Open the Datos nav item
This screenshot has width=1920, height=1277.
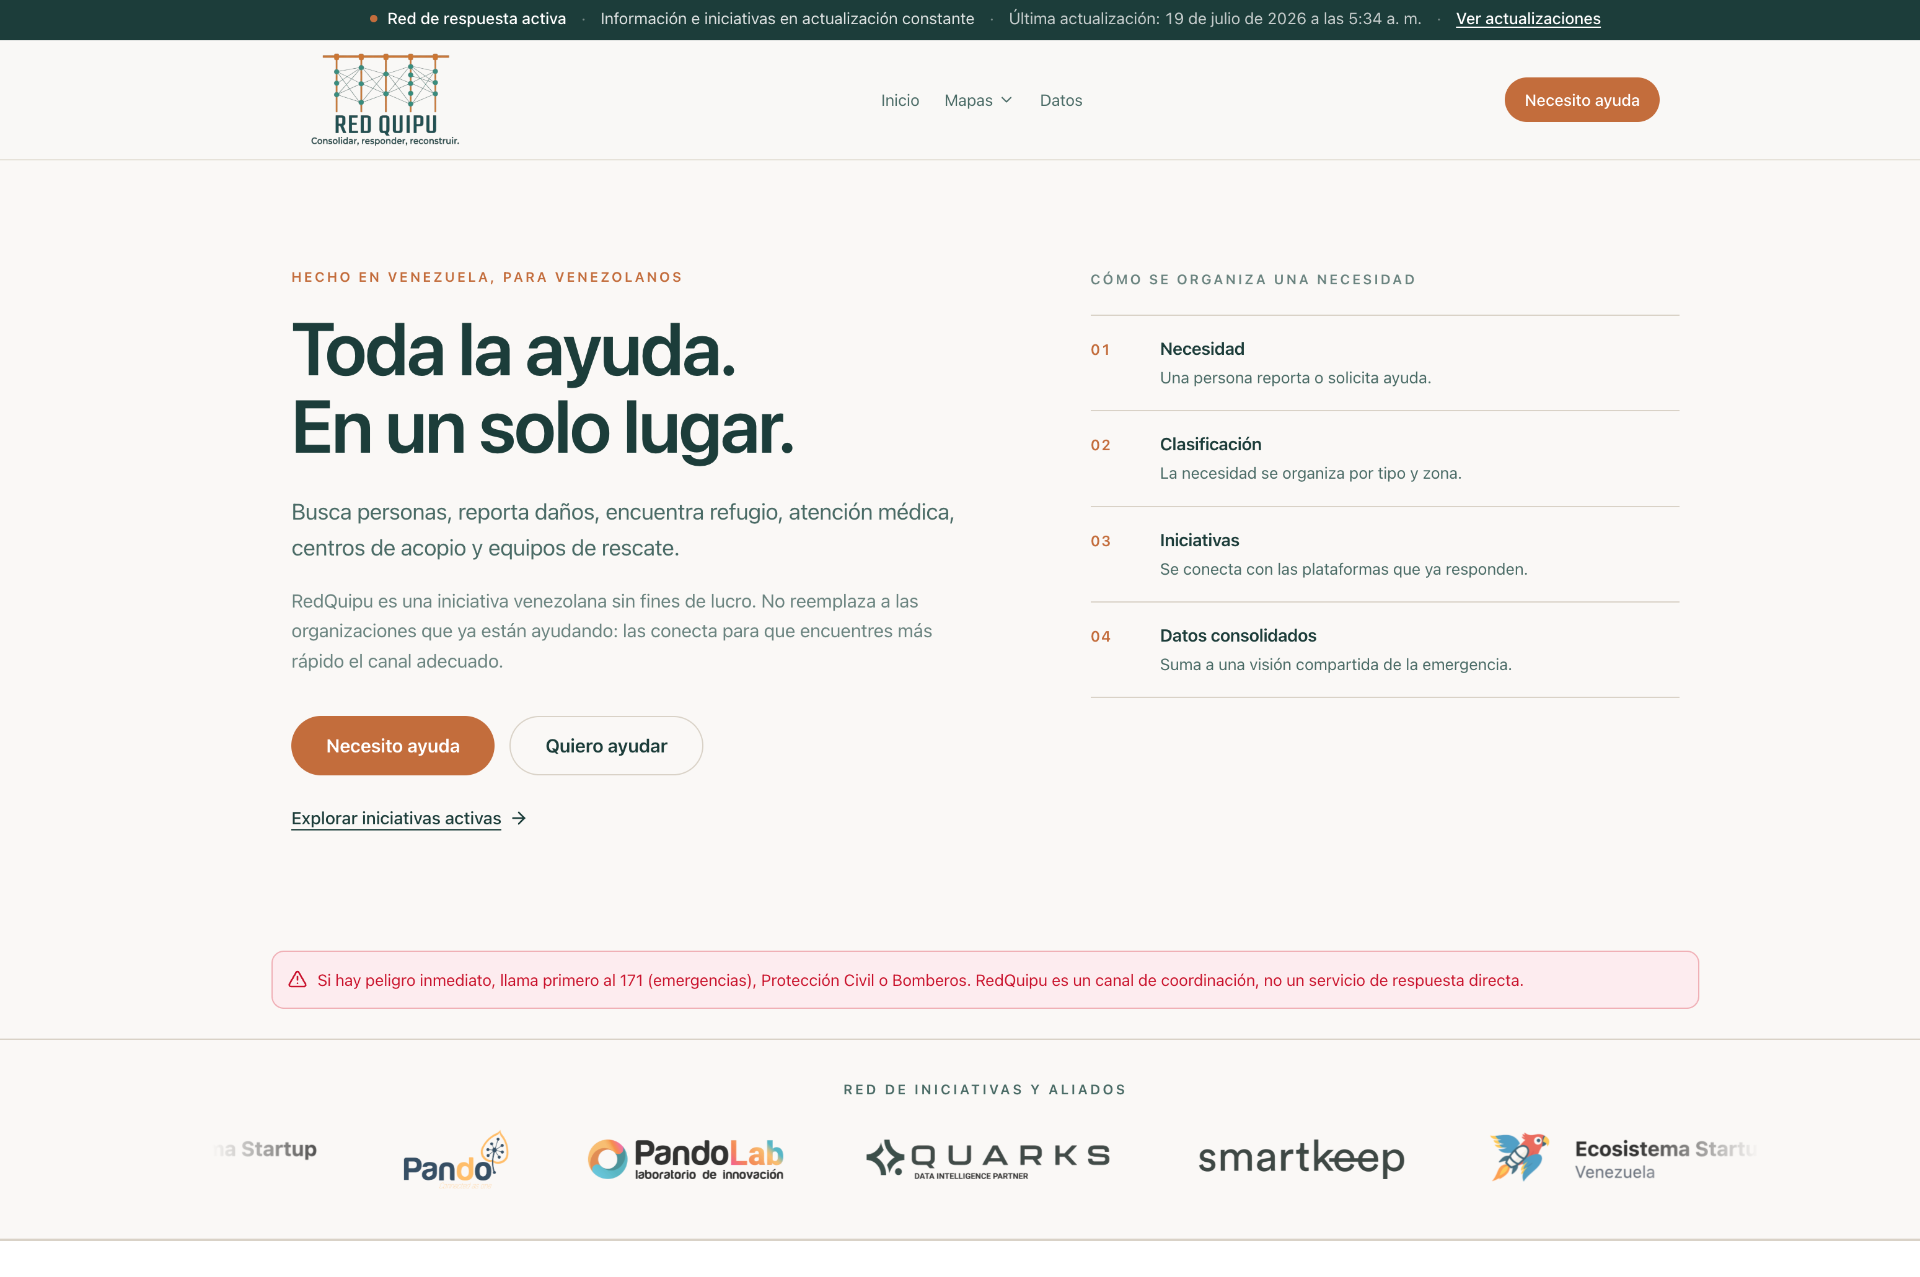pos(1061,100)
